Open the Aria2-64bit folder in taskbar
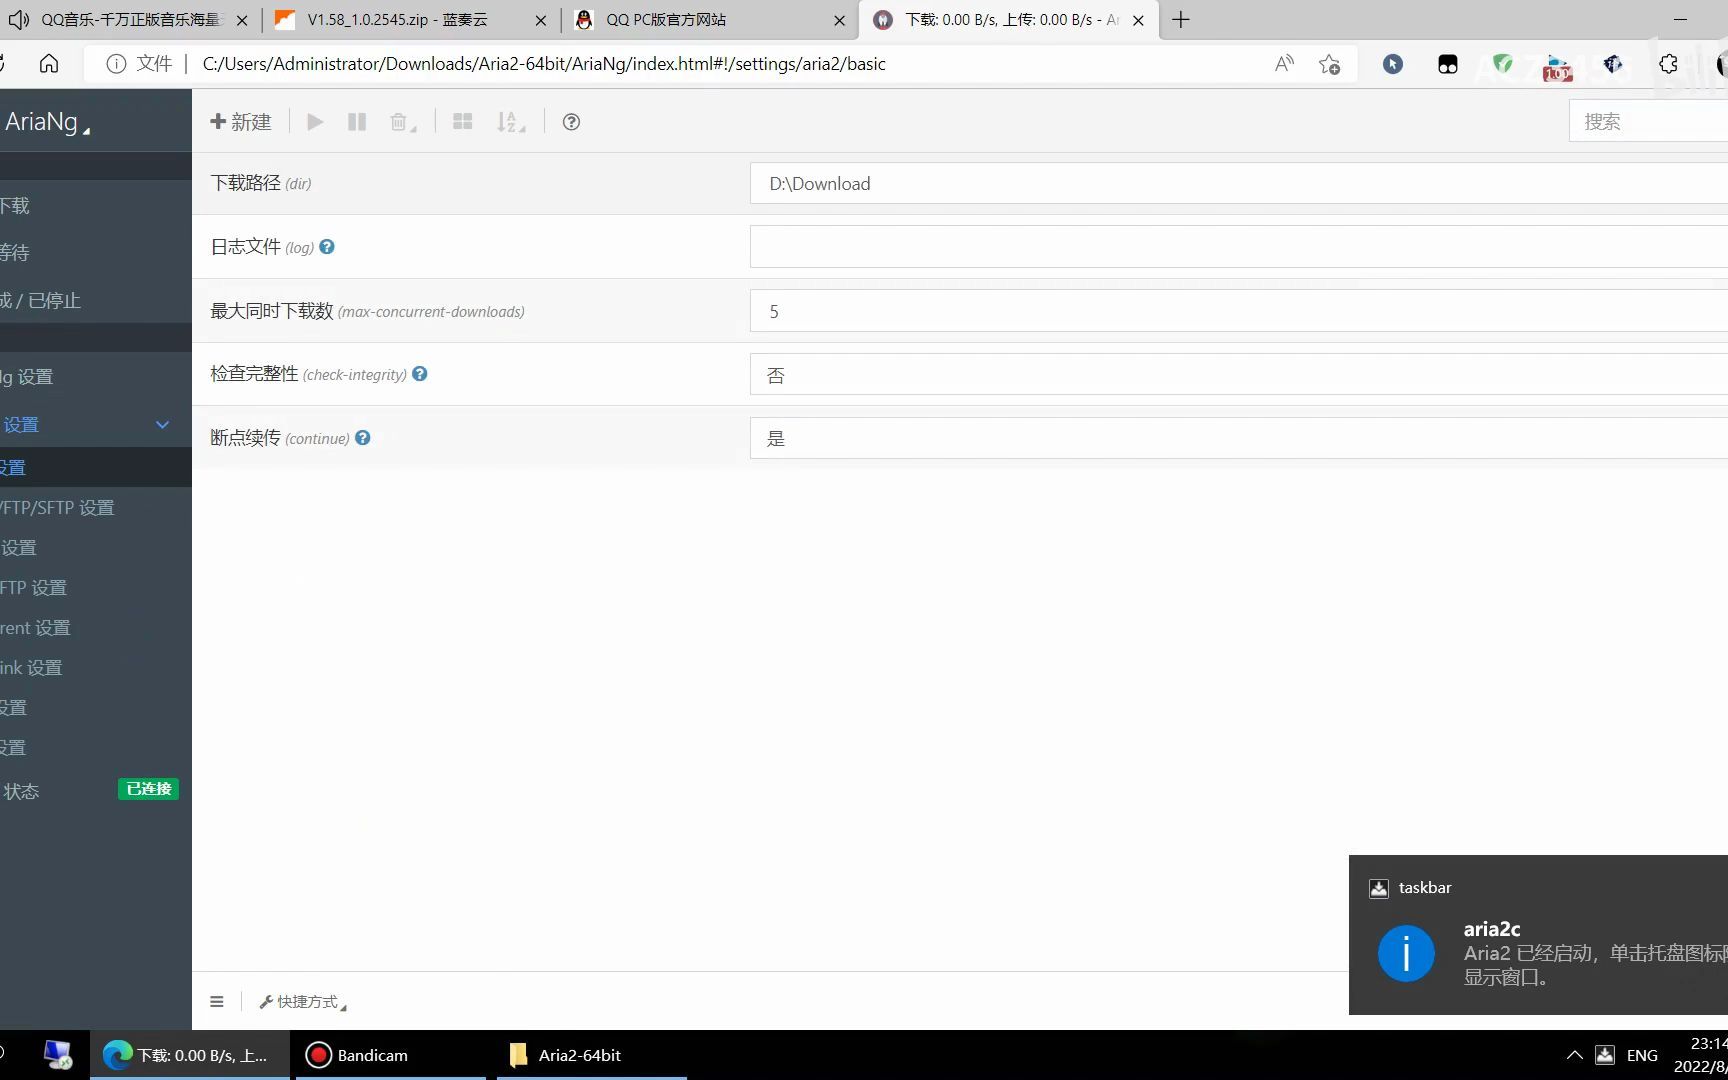 (x=591, y=1055)
